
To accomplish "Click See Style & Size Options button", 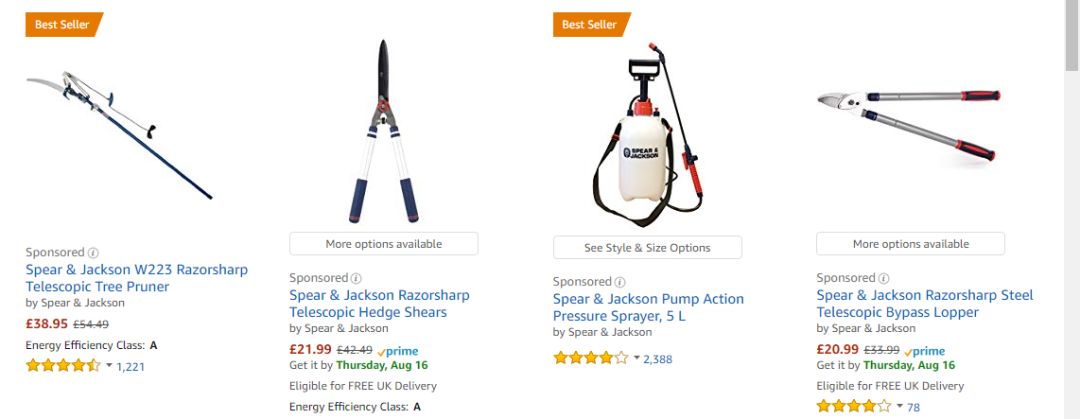I will point(647,248).
